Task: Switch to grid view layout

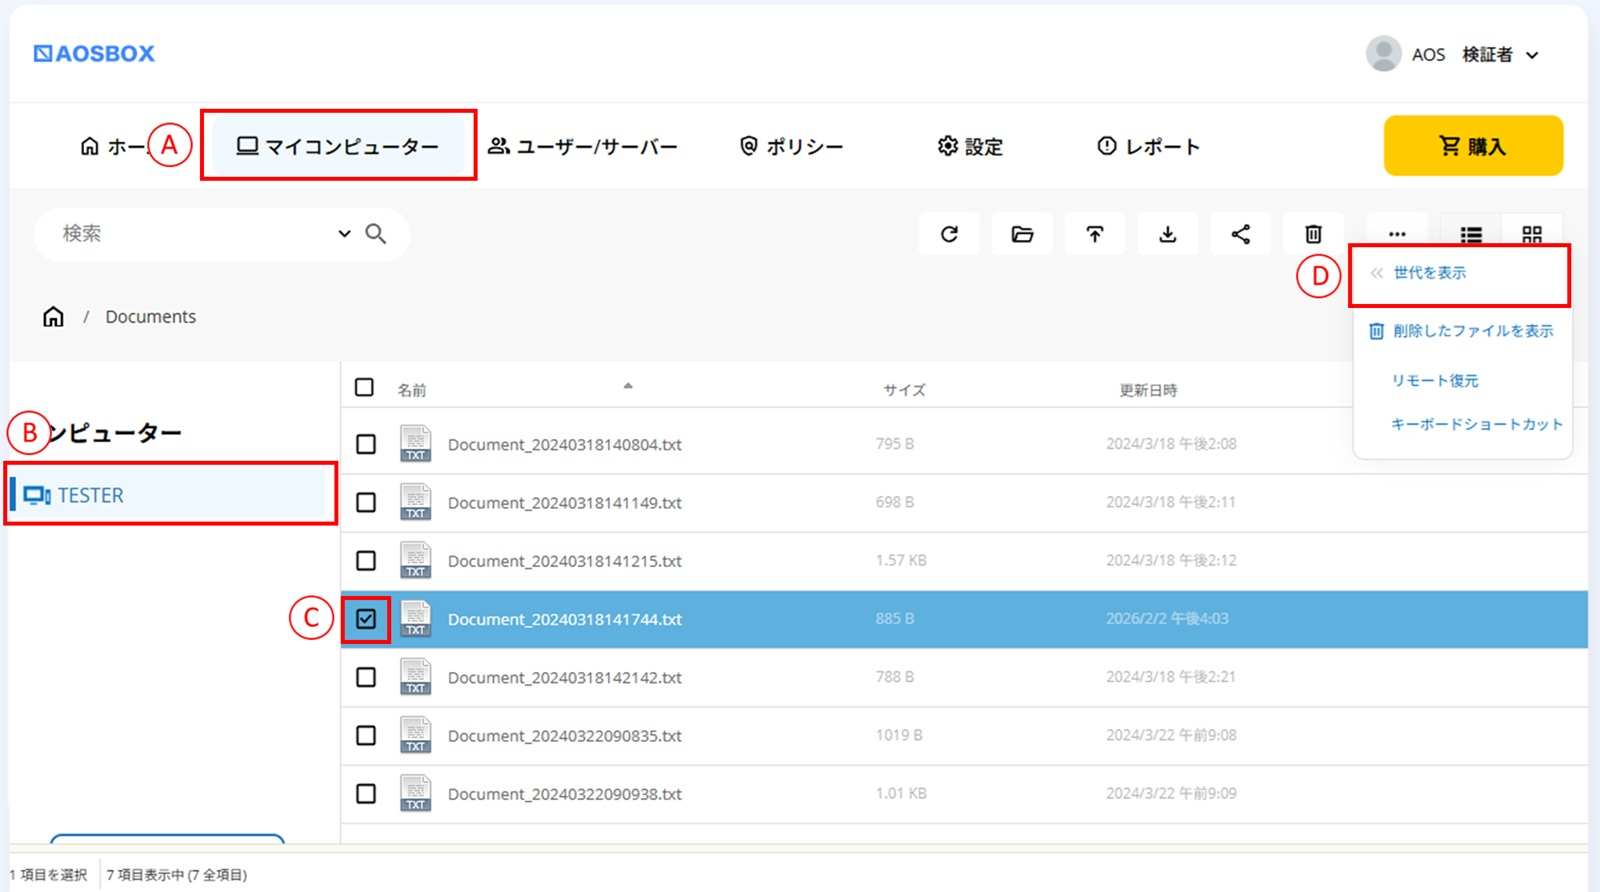Action: point(1532,235)
